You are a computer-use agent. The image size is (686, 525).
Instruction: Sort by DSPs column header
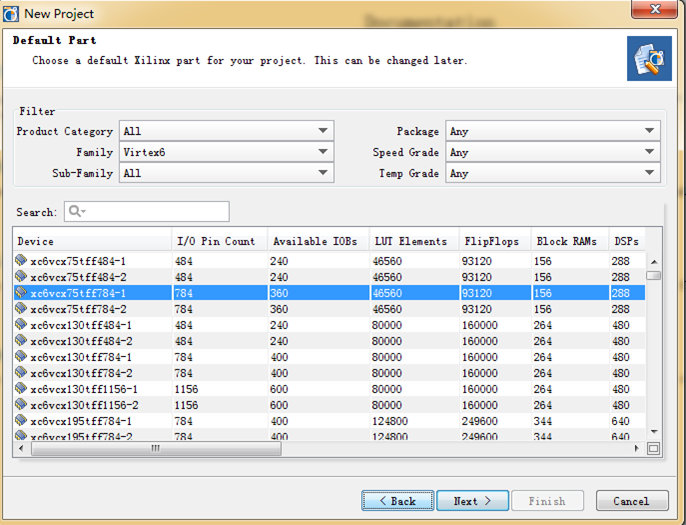(x=627, y=241)
